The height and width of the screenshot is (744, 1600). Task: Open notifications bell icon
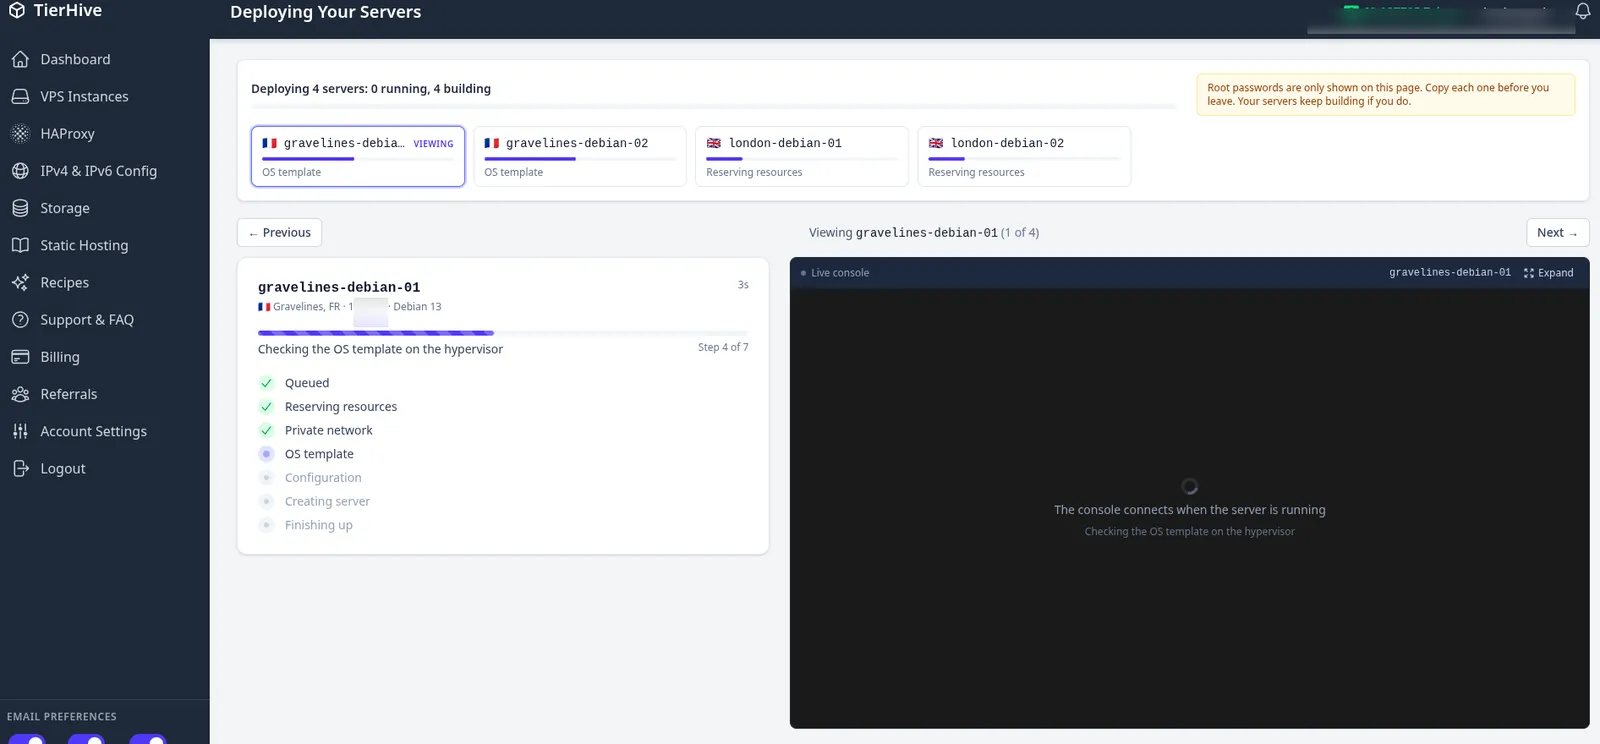1583,11
